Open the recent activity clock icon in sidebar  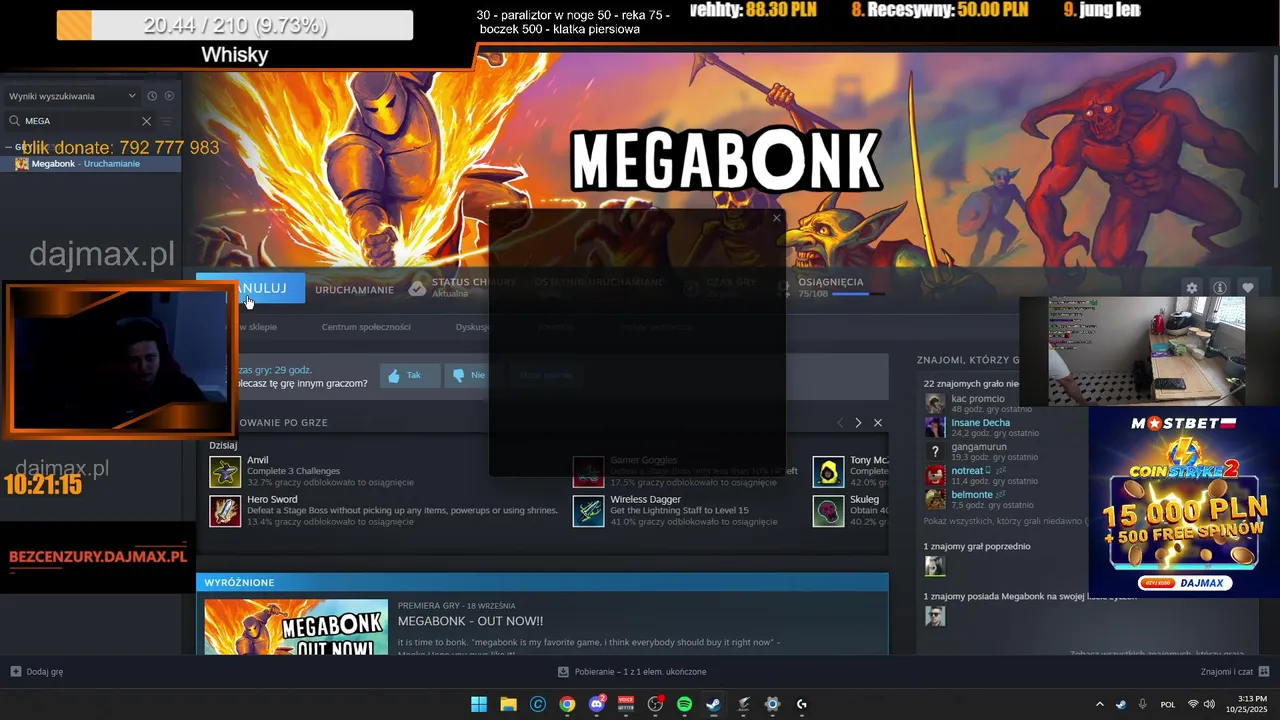tap(152, 96)
